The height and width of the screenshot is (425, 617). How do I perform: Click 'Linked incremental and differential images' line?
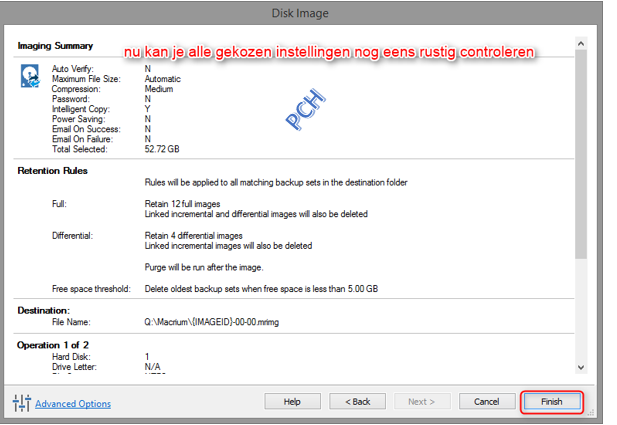click(256, 214)
